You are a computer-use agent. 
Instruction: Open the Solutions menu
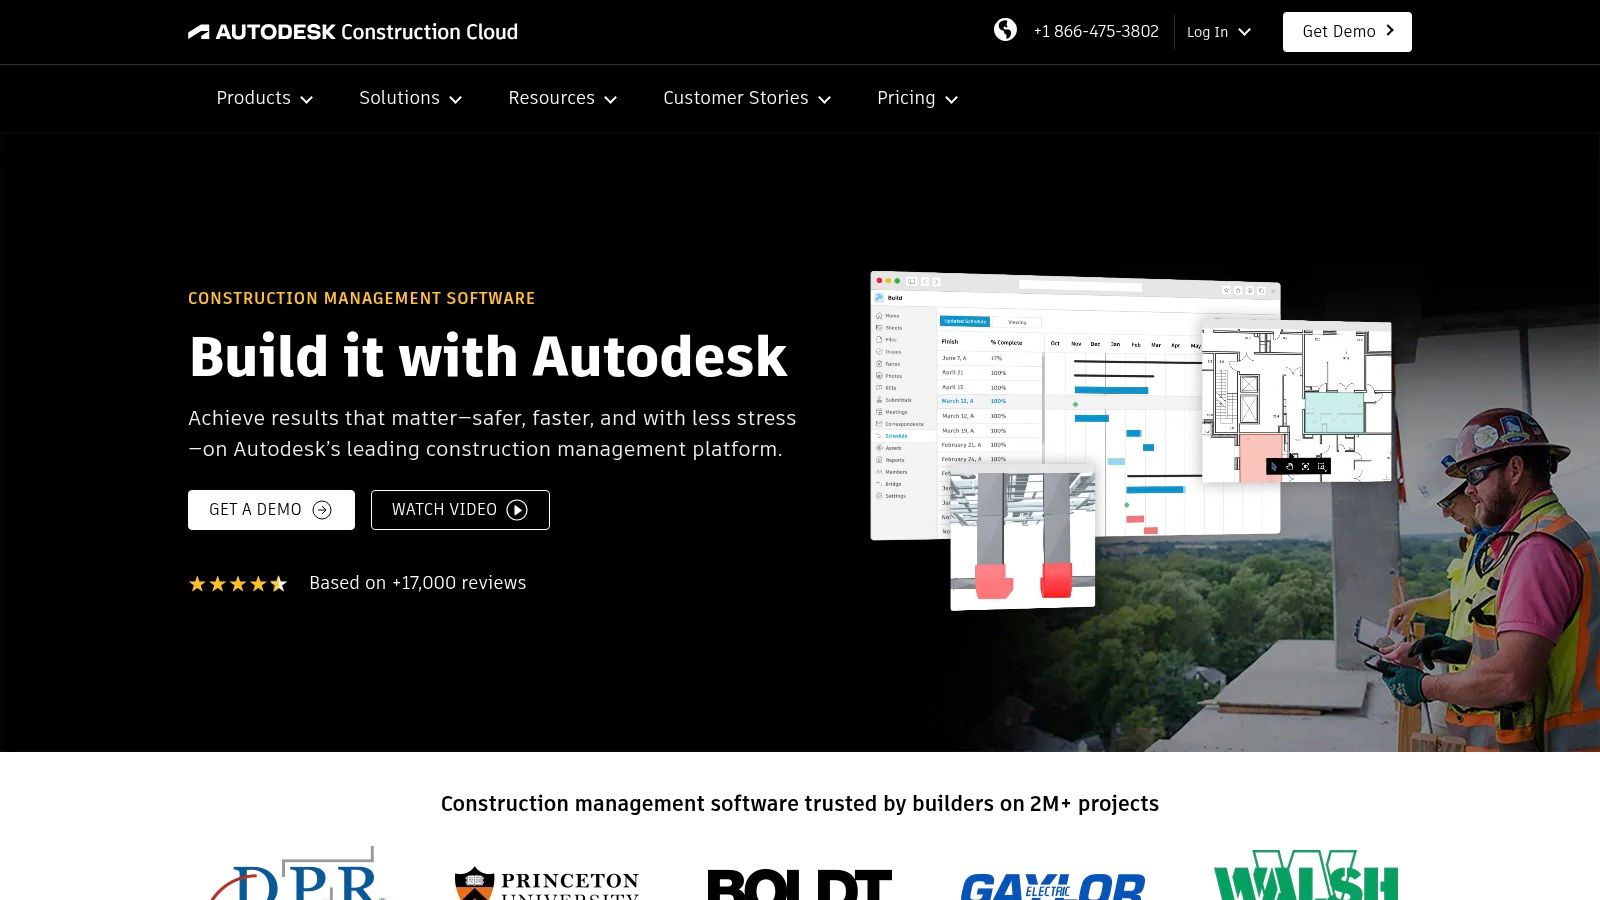pos(411,98)
